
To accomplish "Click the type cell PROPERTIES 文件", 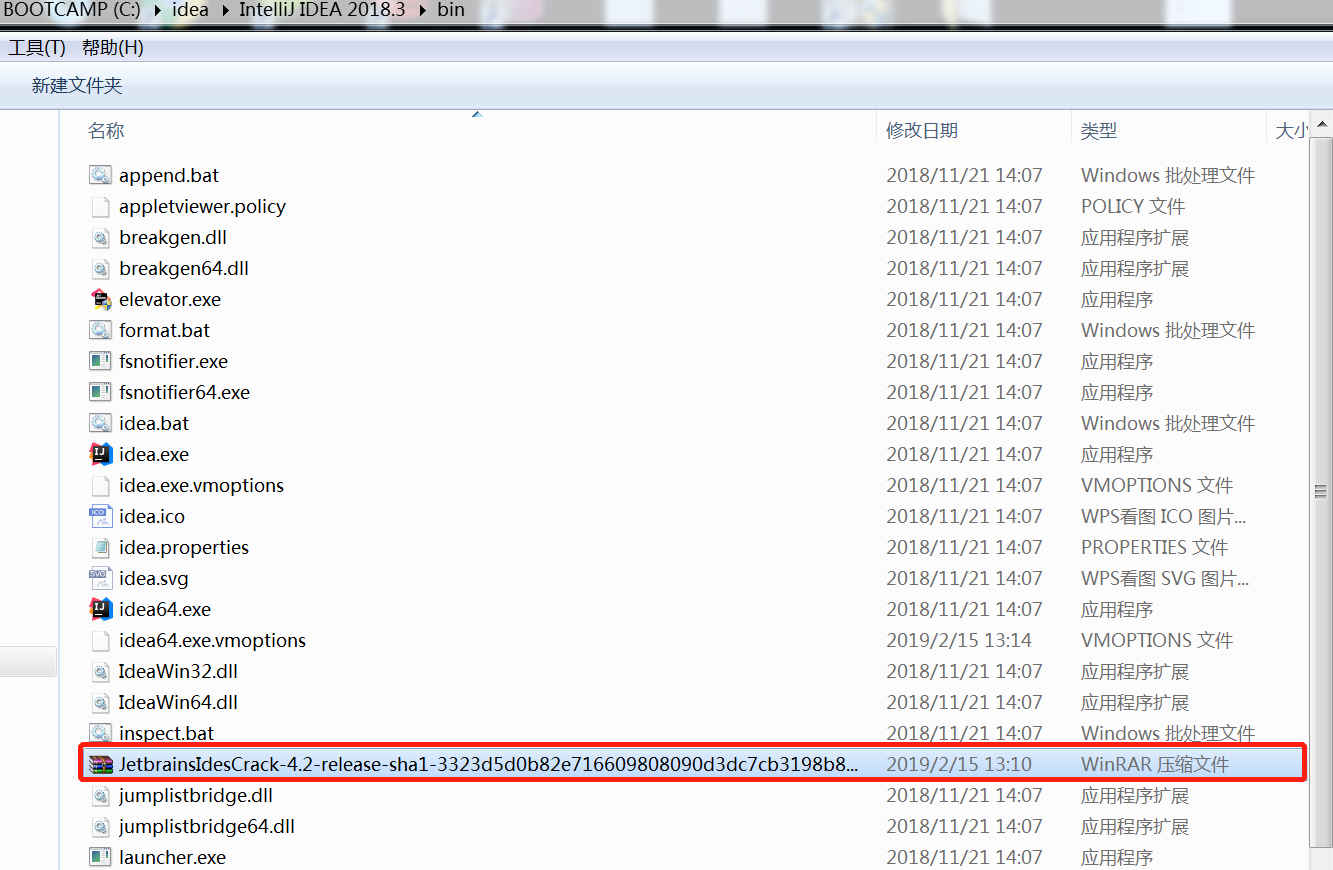I will pyautogui.click(x=1154, y=547).
